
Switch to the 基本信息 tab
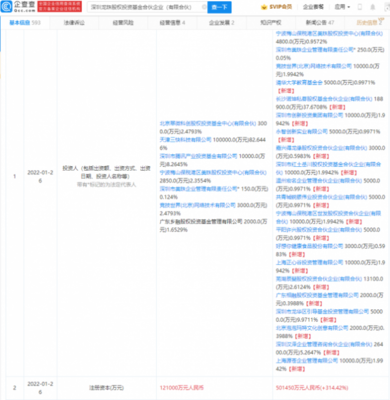pos(25,23)
